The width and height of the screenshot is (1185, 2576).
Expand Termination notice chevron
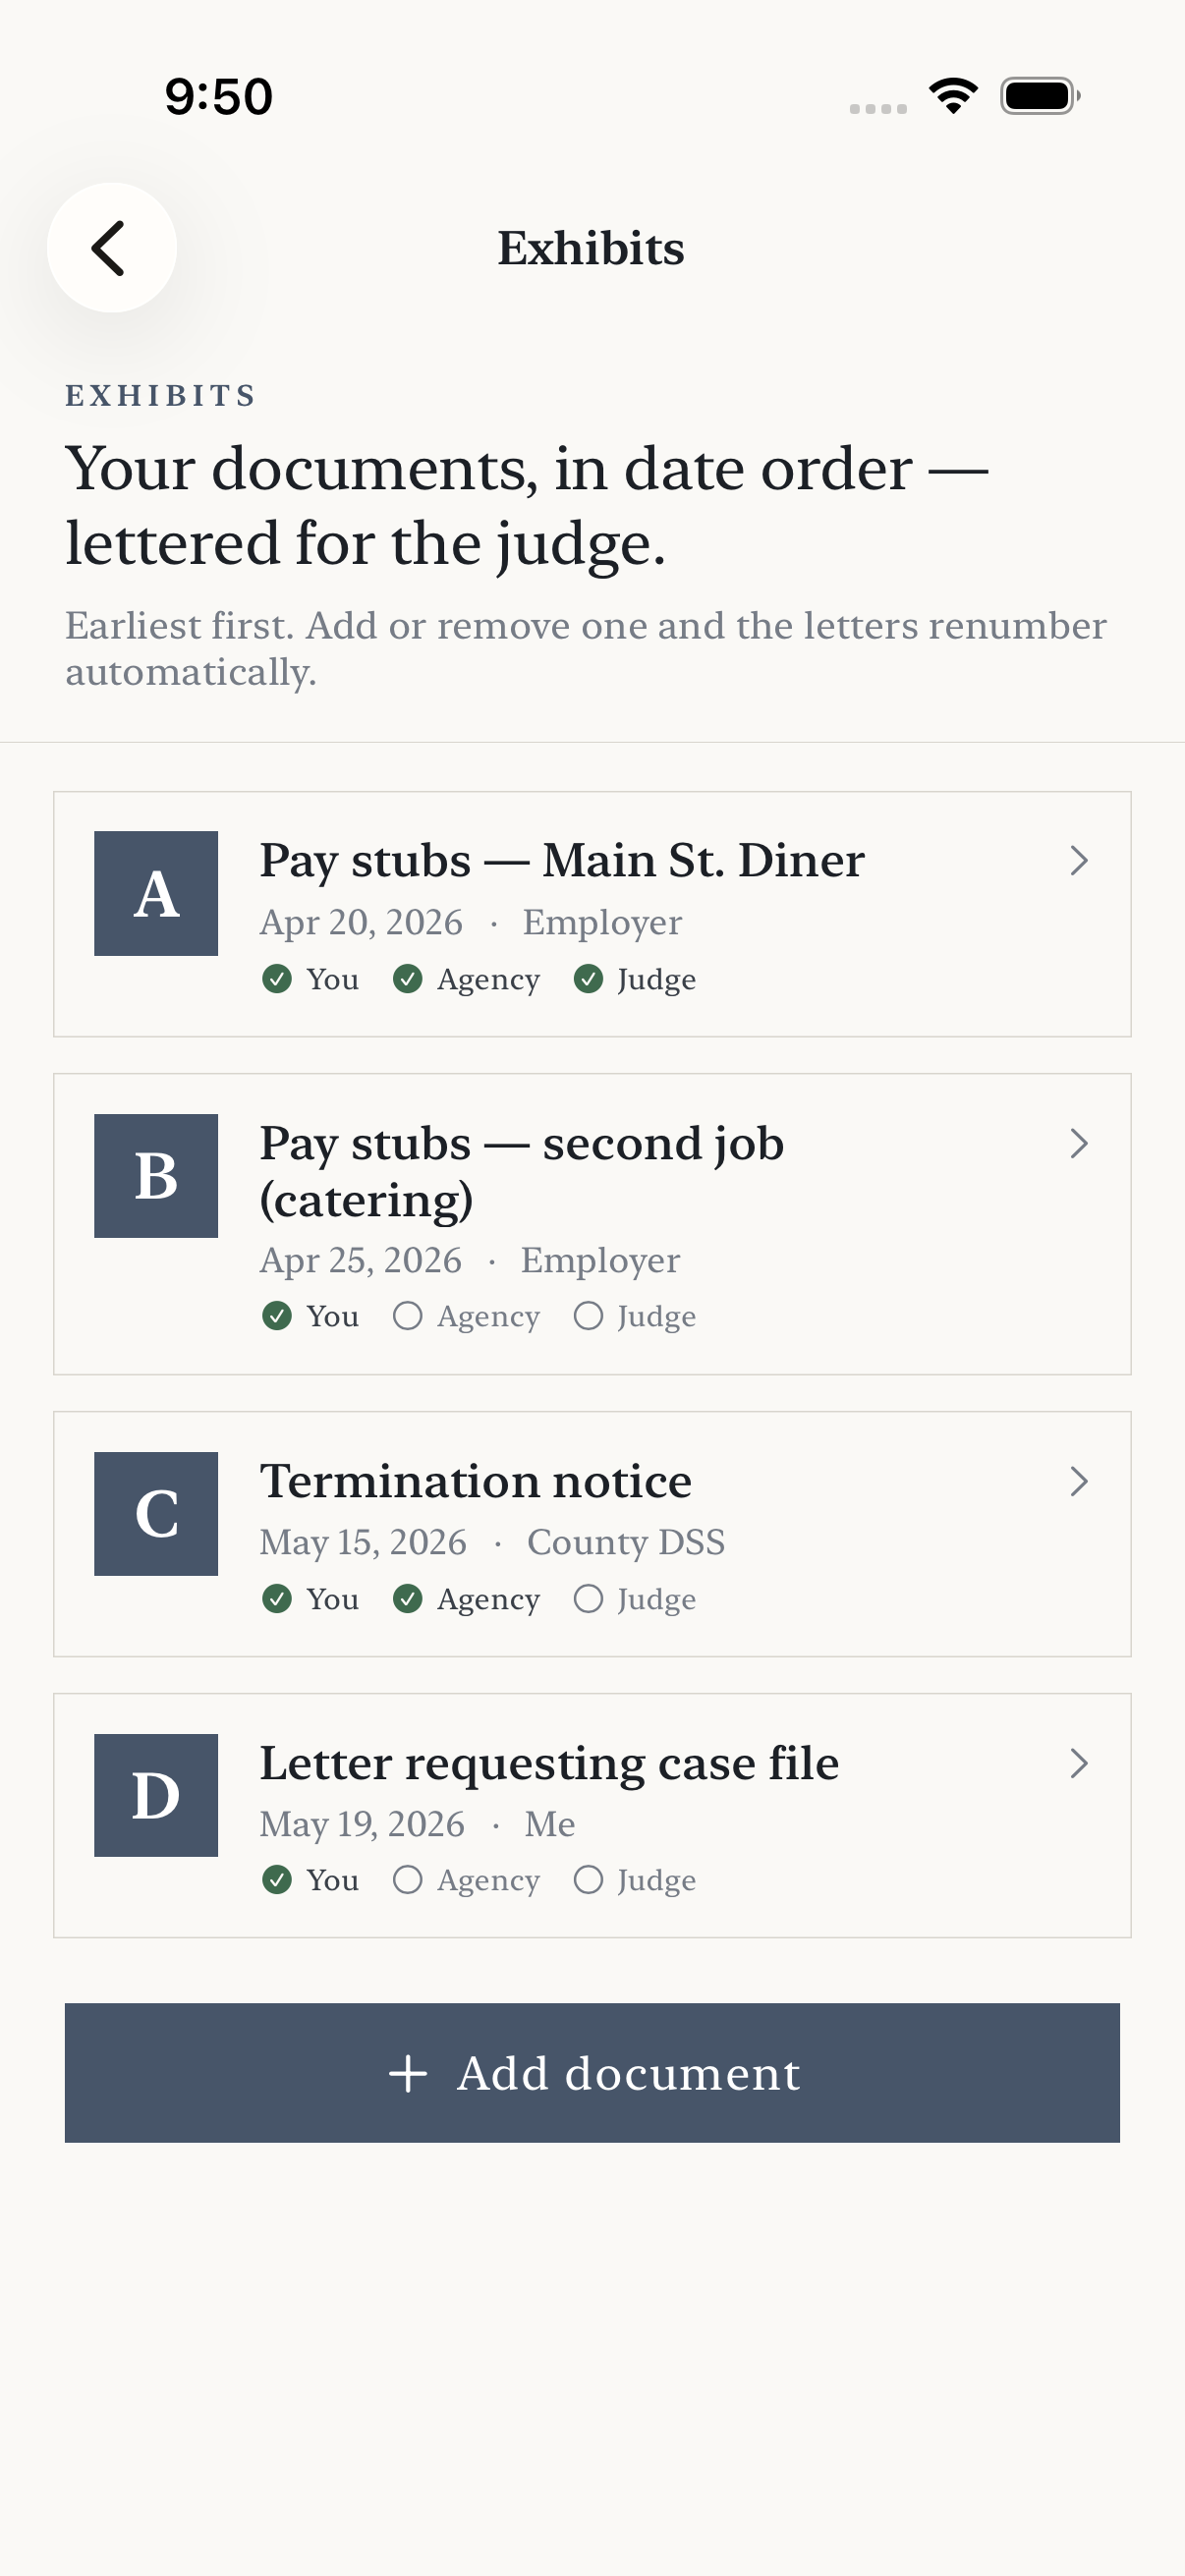pos(1079,1481)
